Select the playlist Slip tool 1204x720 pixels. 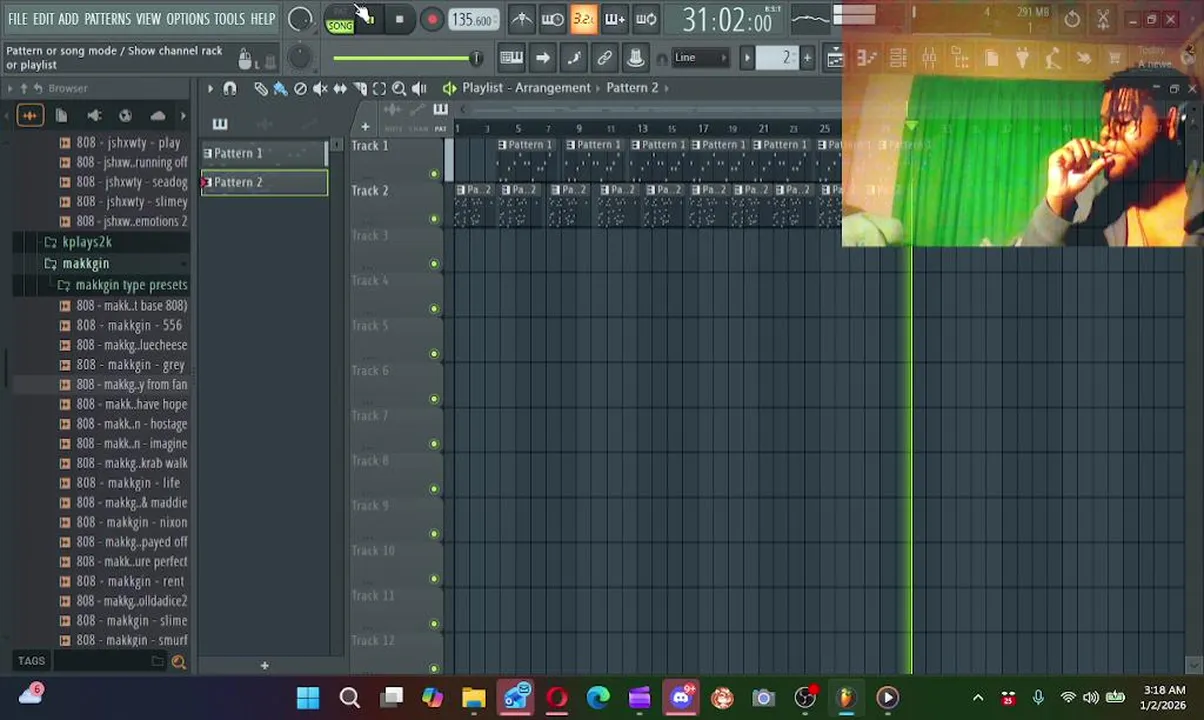pos(340,89)
